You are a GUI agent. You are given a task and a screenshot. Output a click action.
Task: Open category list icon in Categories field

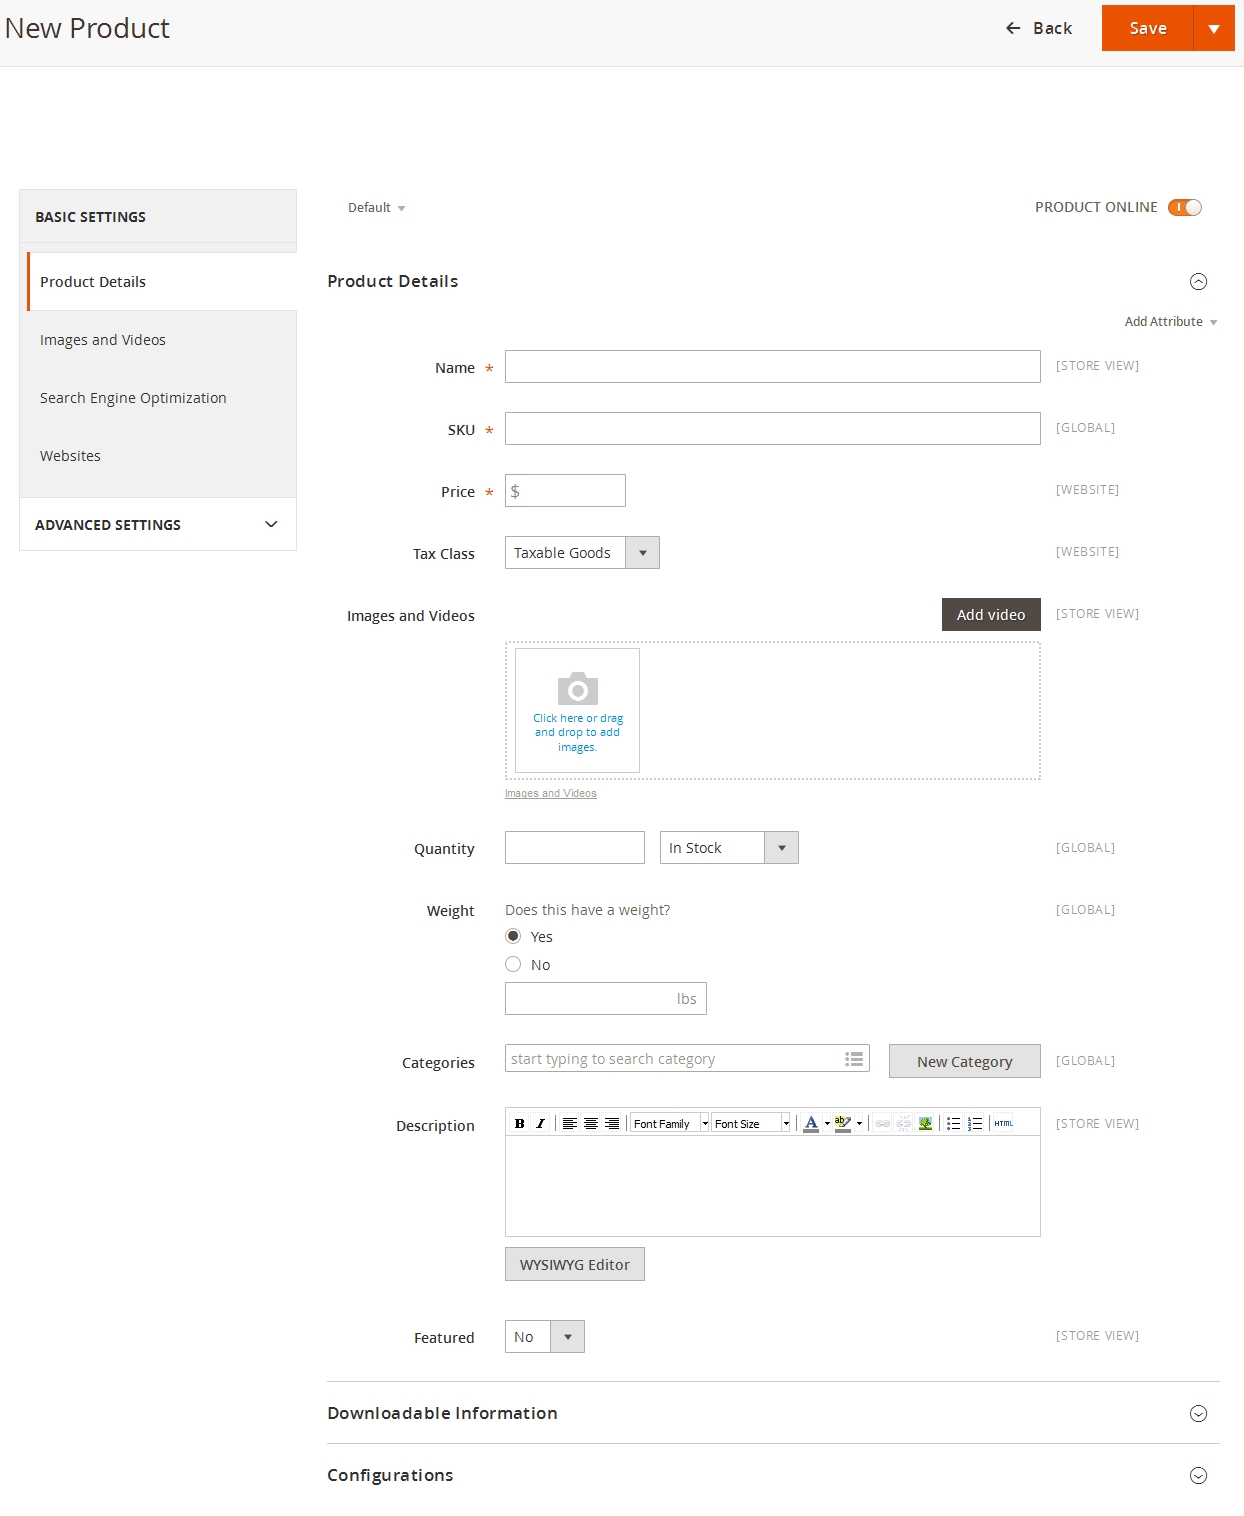854,1059
